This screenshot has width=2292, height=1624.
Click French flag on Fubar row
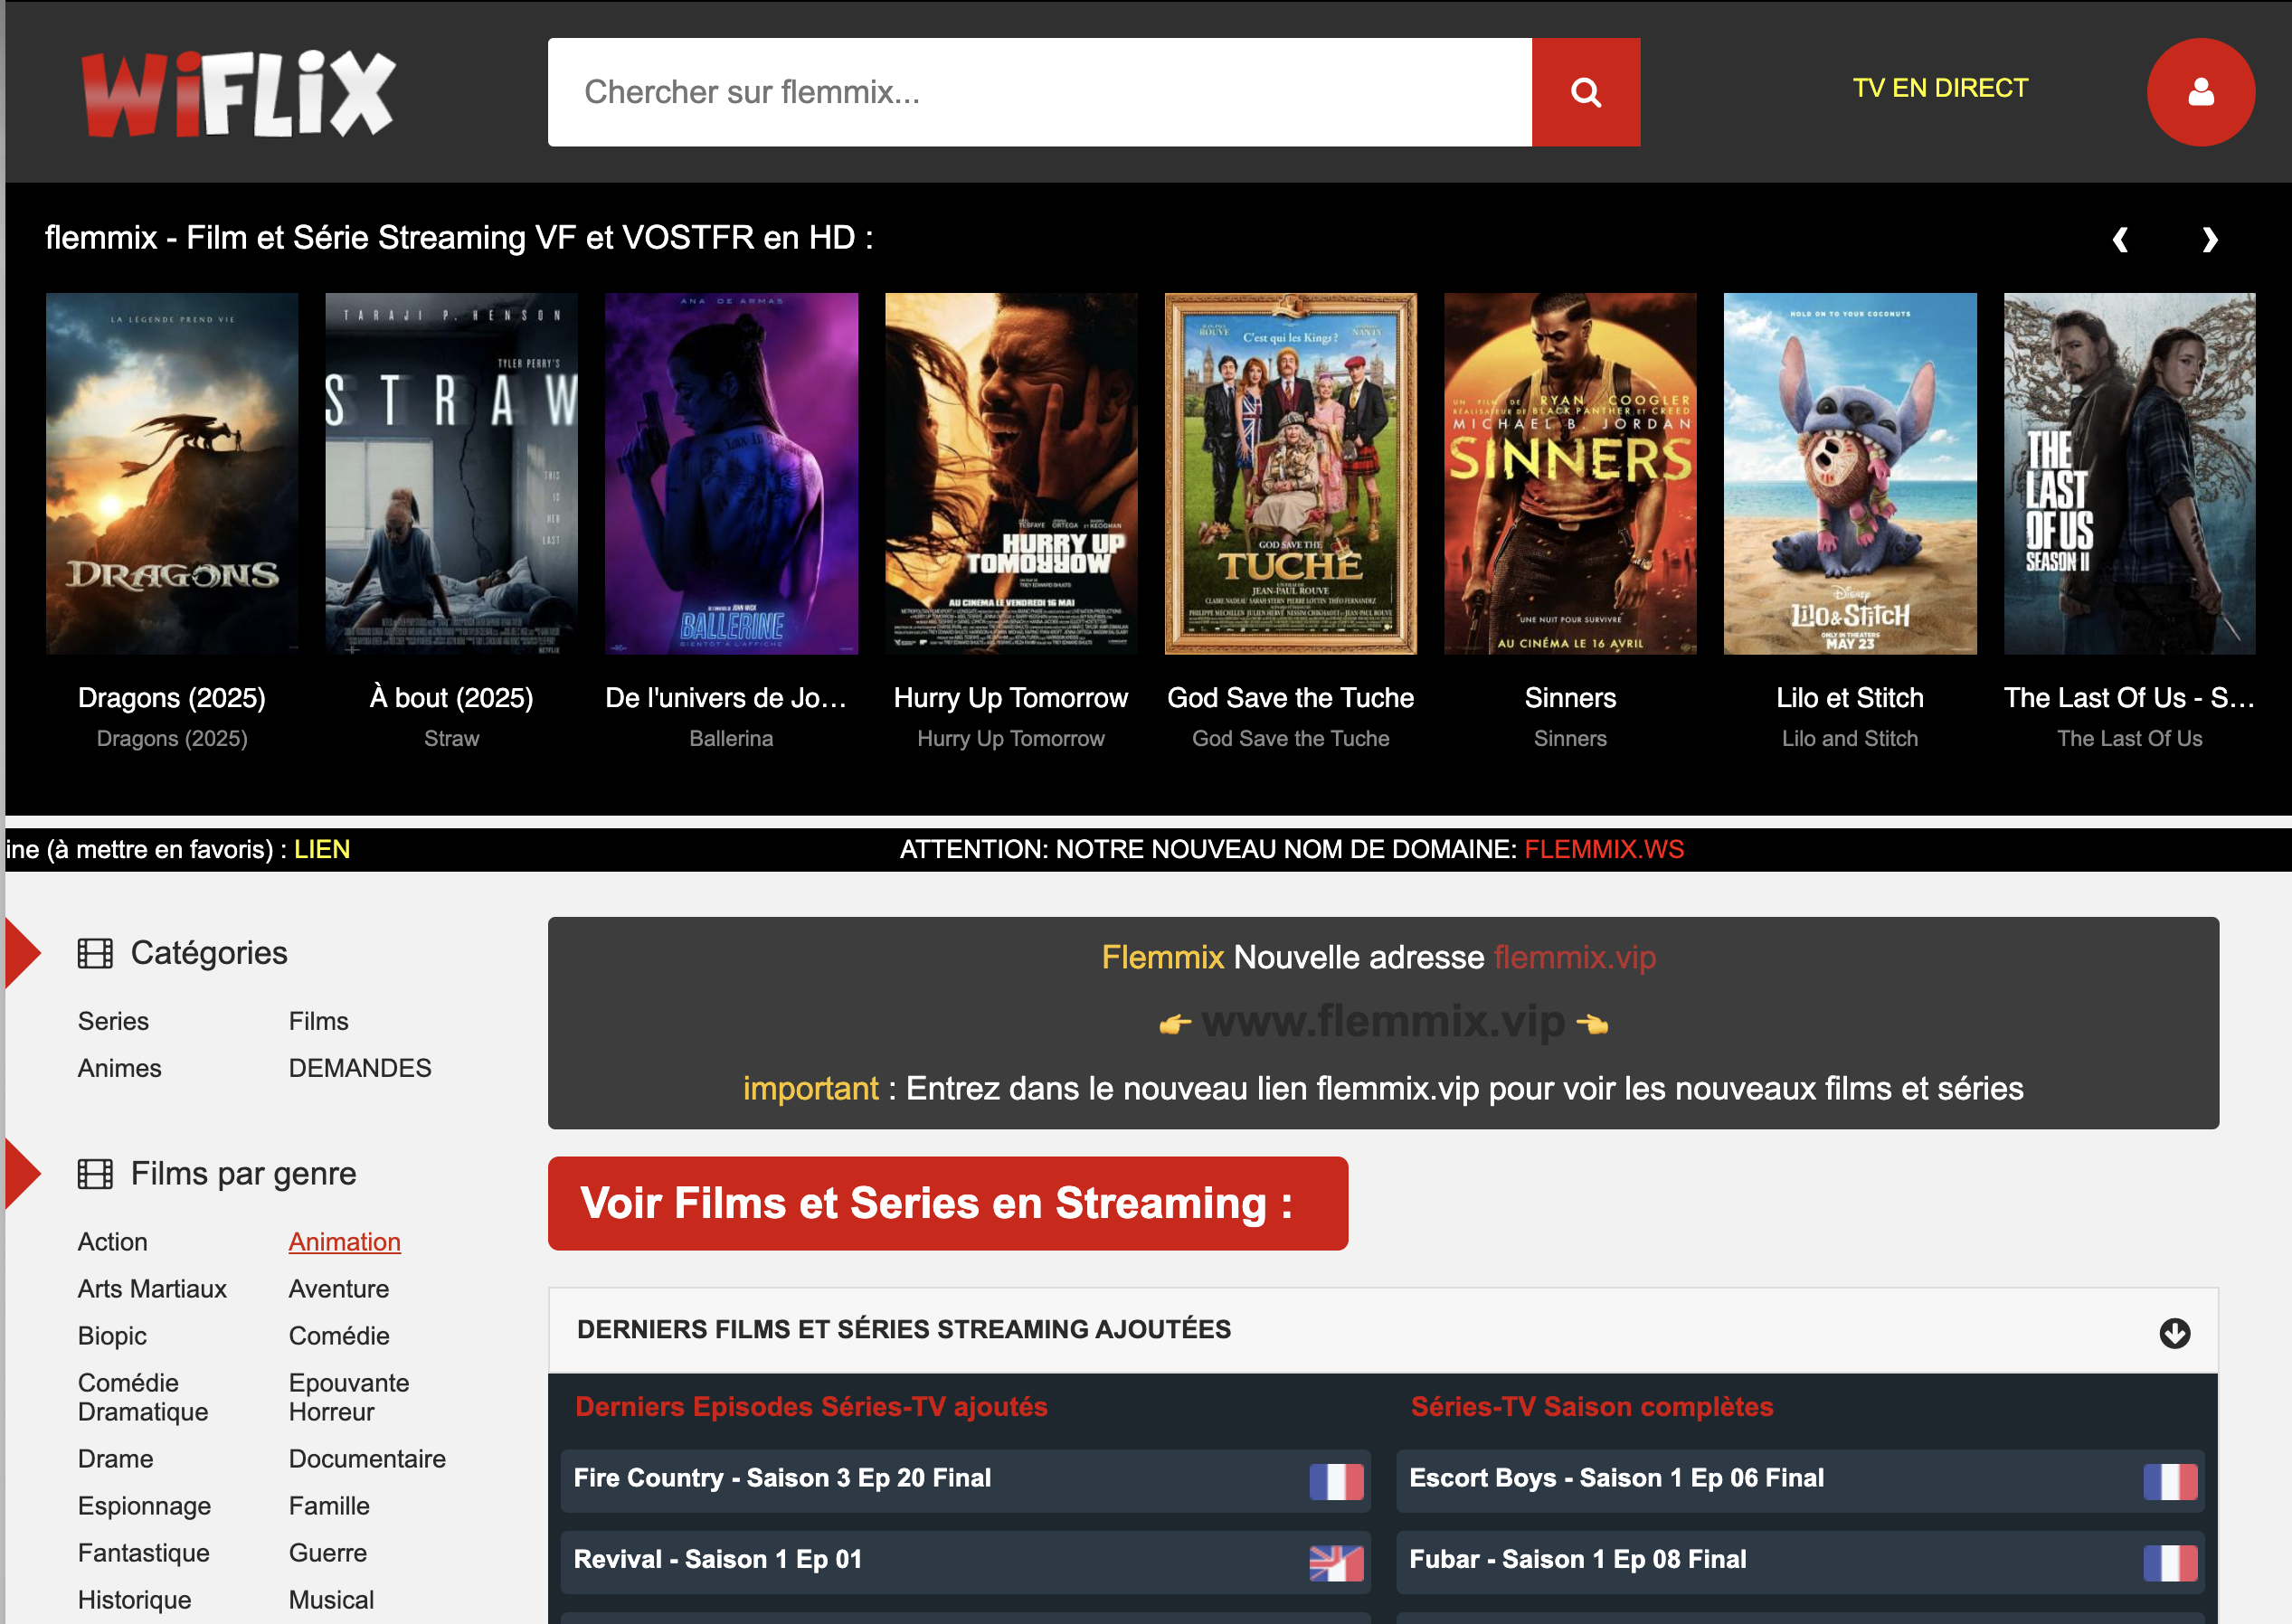coord(2170,1562)
